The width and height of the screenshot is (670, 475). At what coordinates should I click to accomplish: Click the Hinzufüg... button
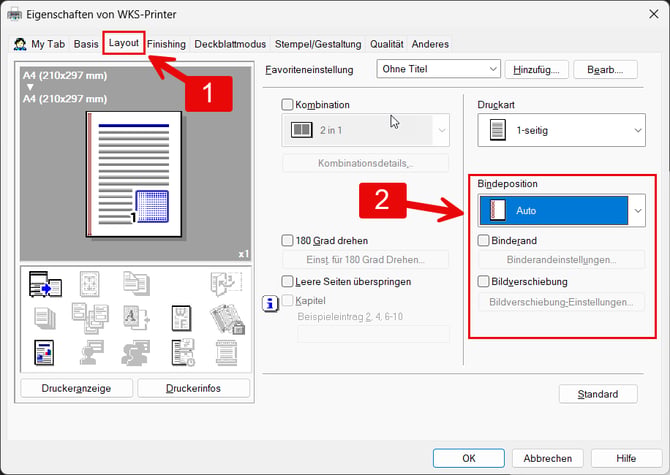537,70
